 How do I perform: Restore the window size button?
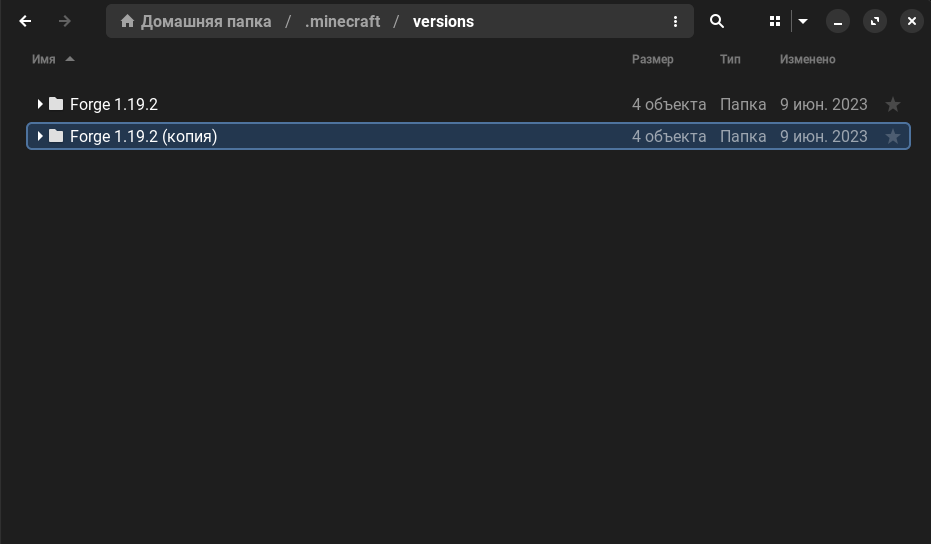coord(875,21)
